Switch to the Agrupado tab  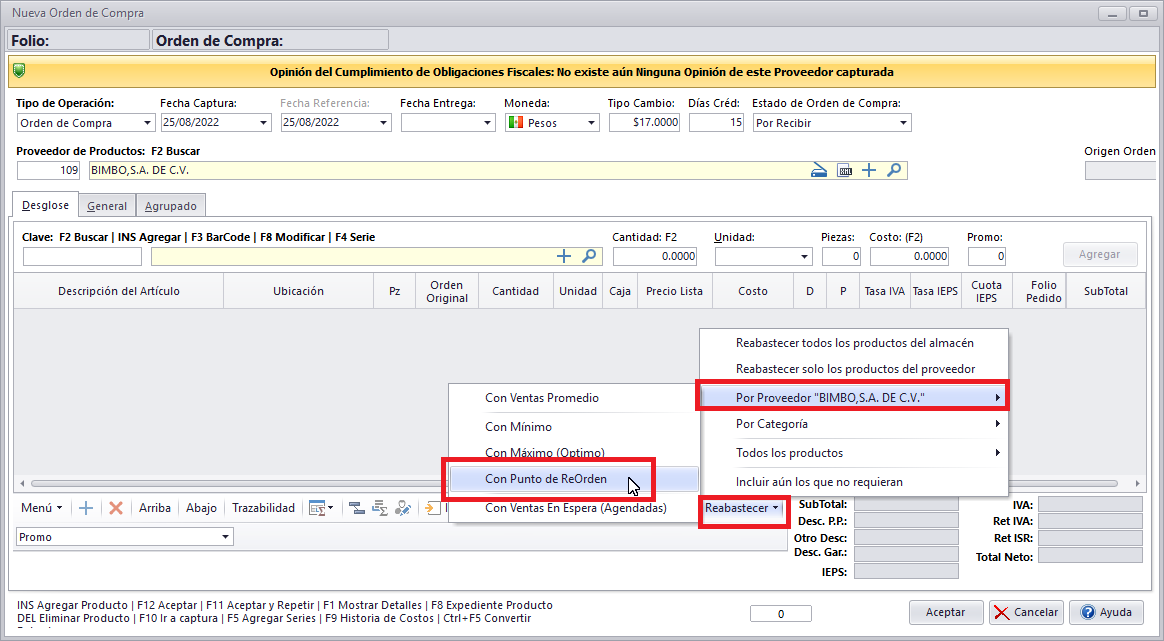[170, 206]
